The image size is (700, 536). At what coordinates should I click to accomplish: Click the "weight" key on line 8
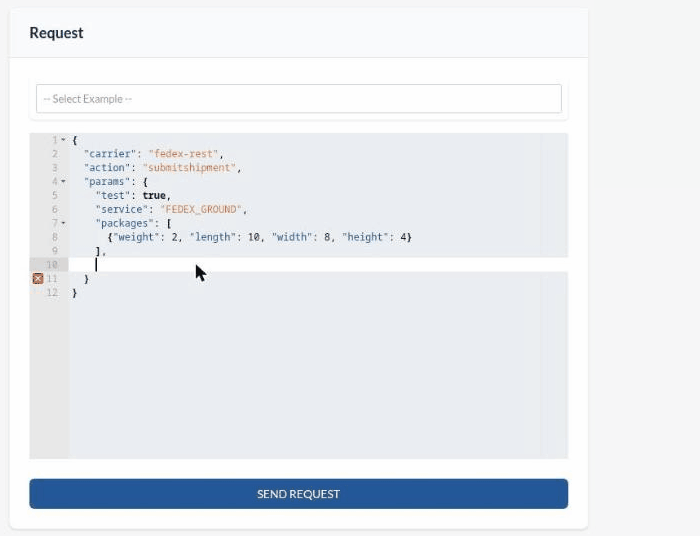pyautogui.click(x=136, y=237)
